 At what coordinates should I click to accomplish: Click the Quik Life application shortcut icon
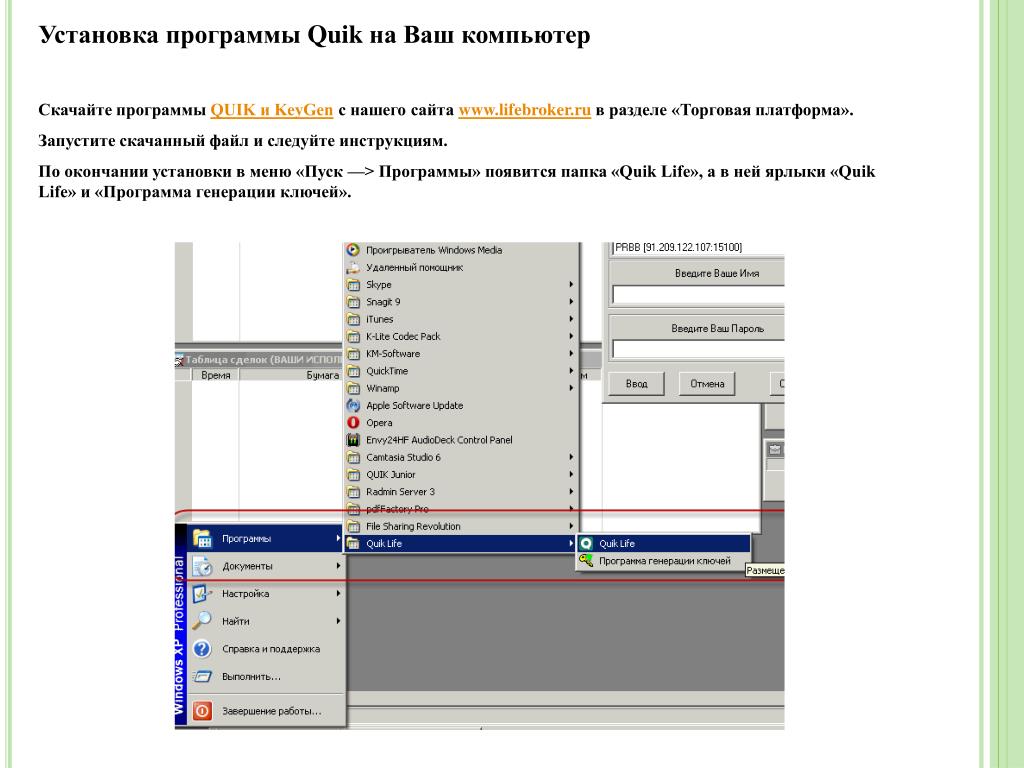click(x=586, y=543)
